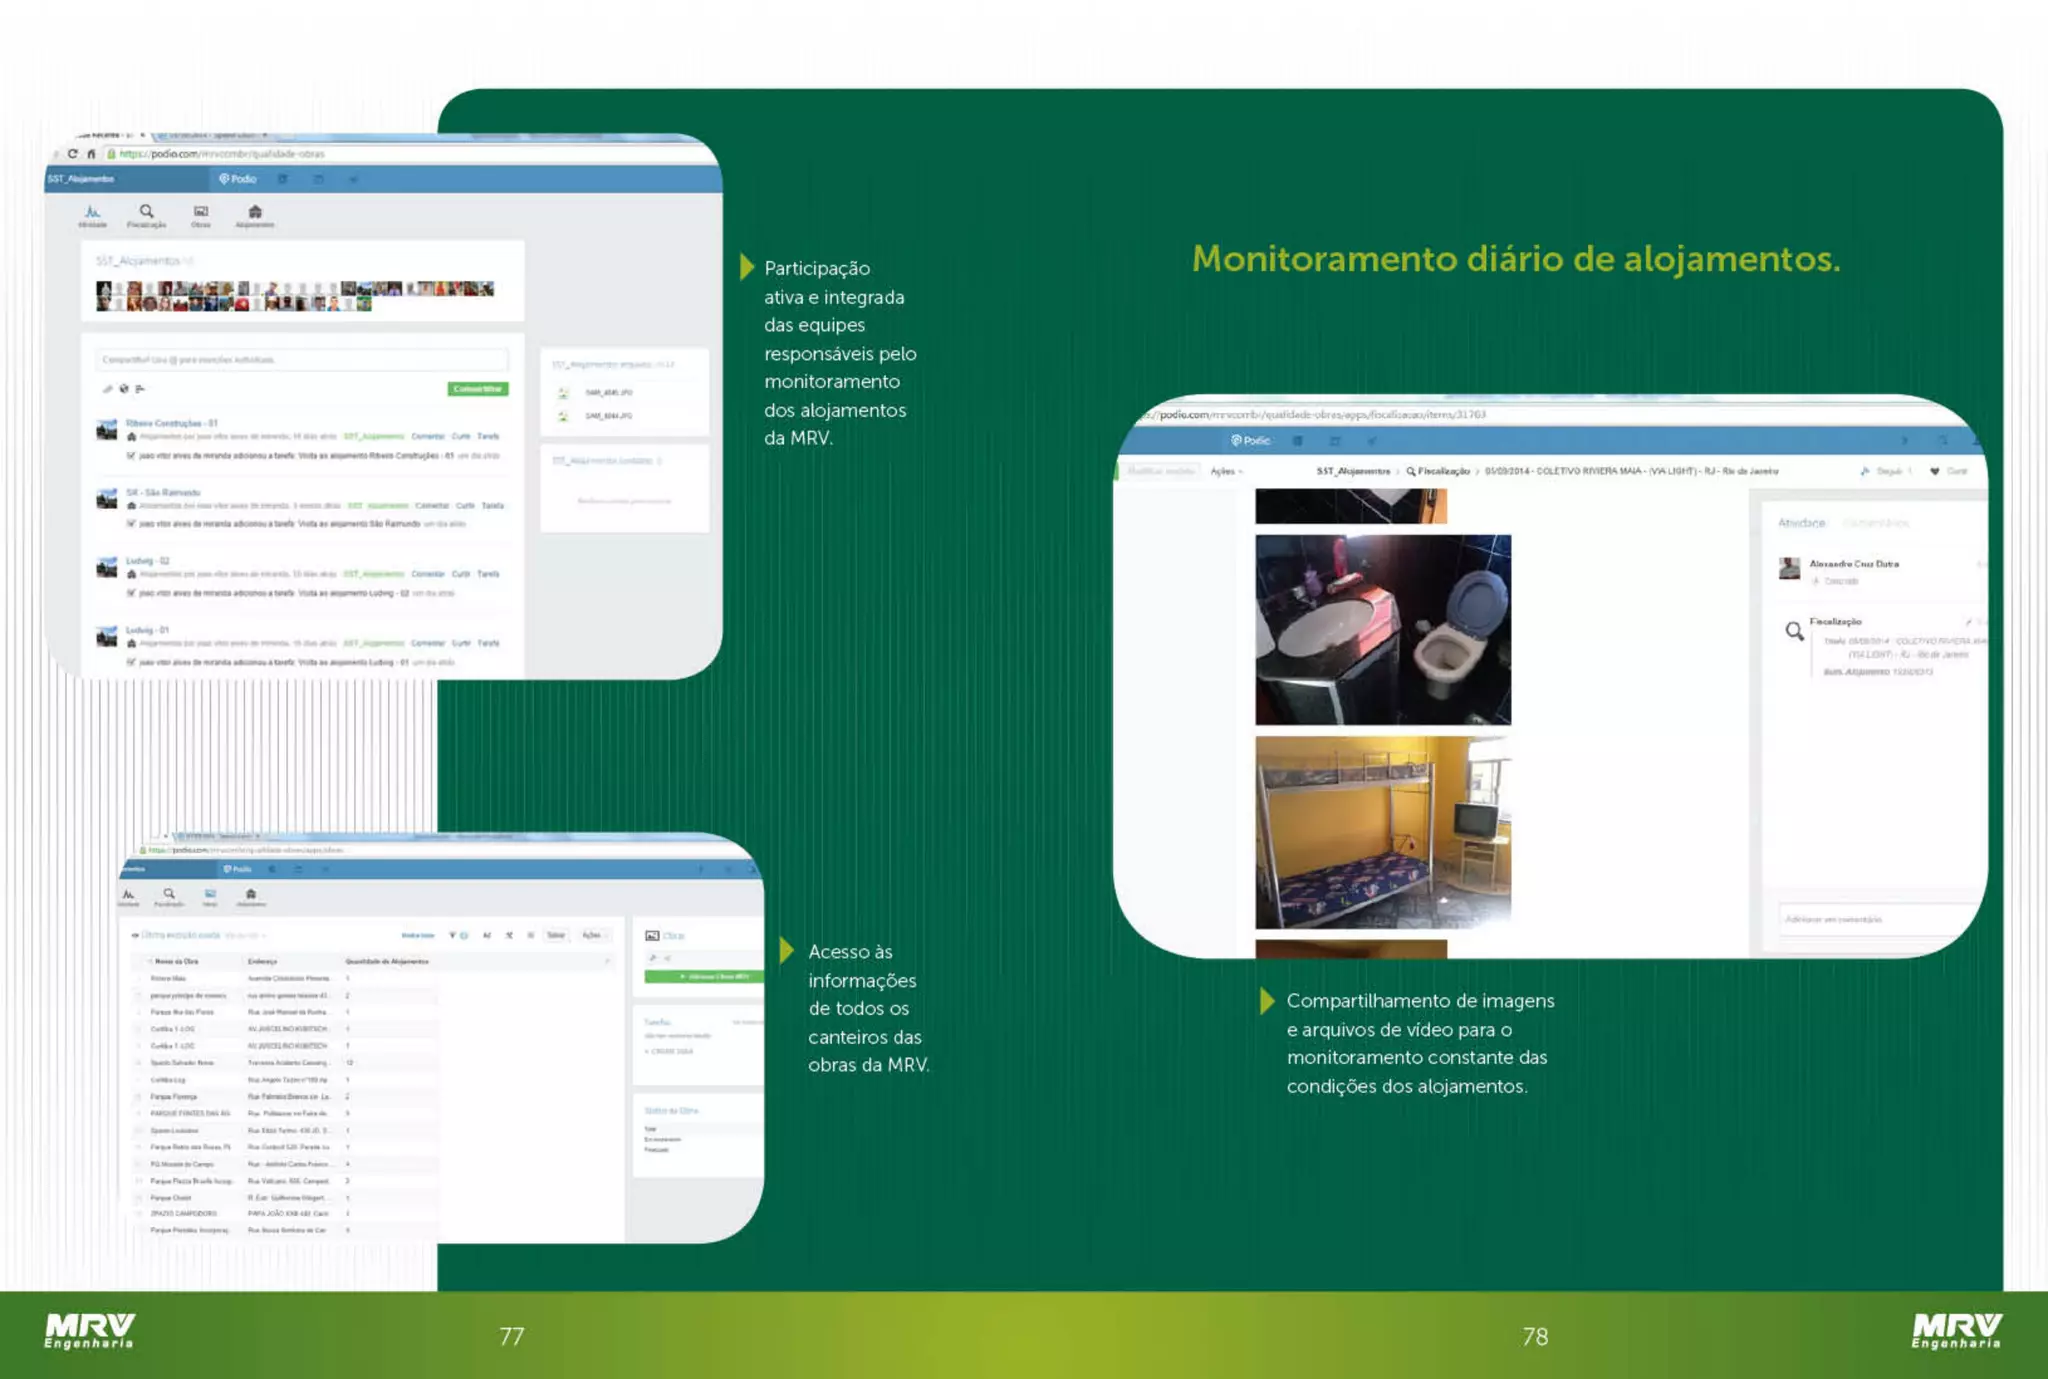
Task: Click the browser reload icon in top-left window
Action: pos(72,154)
